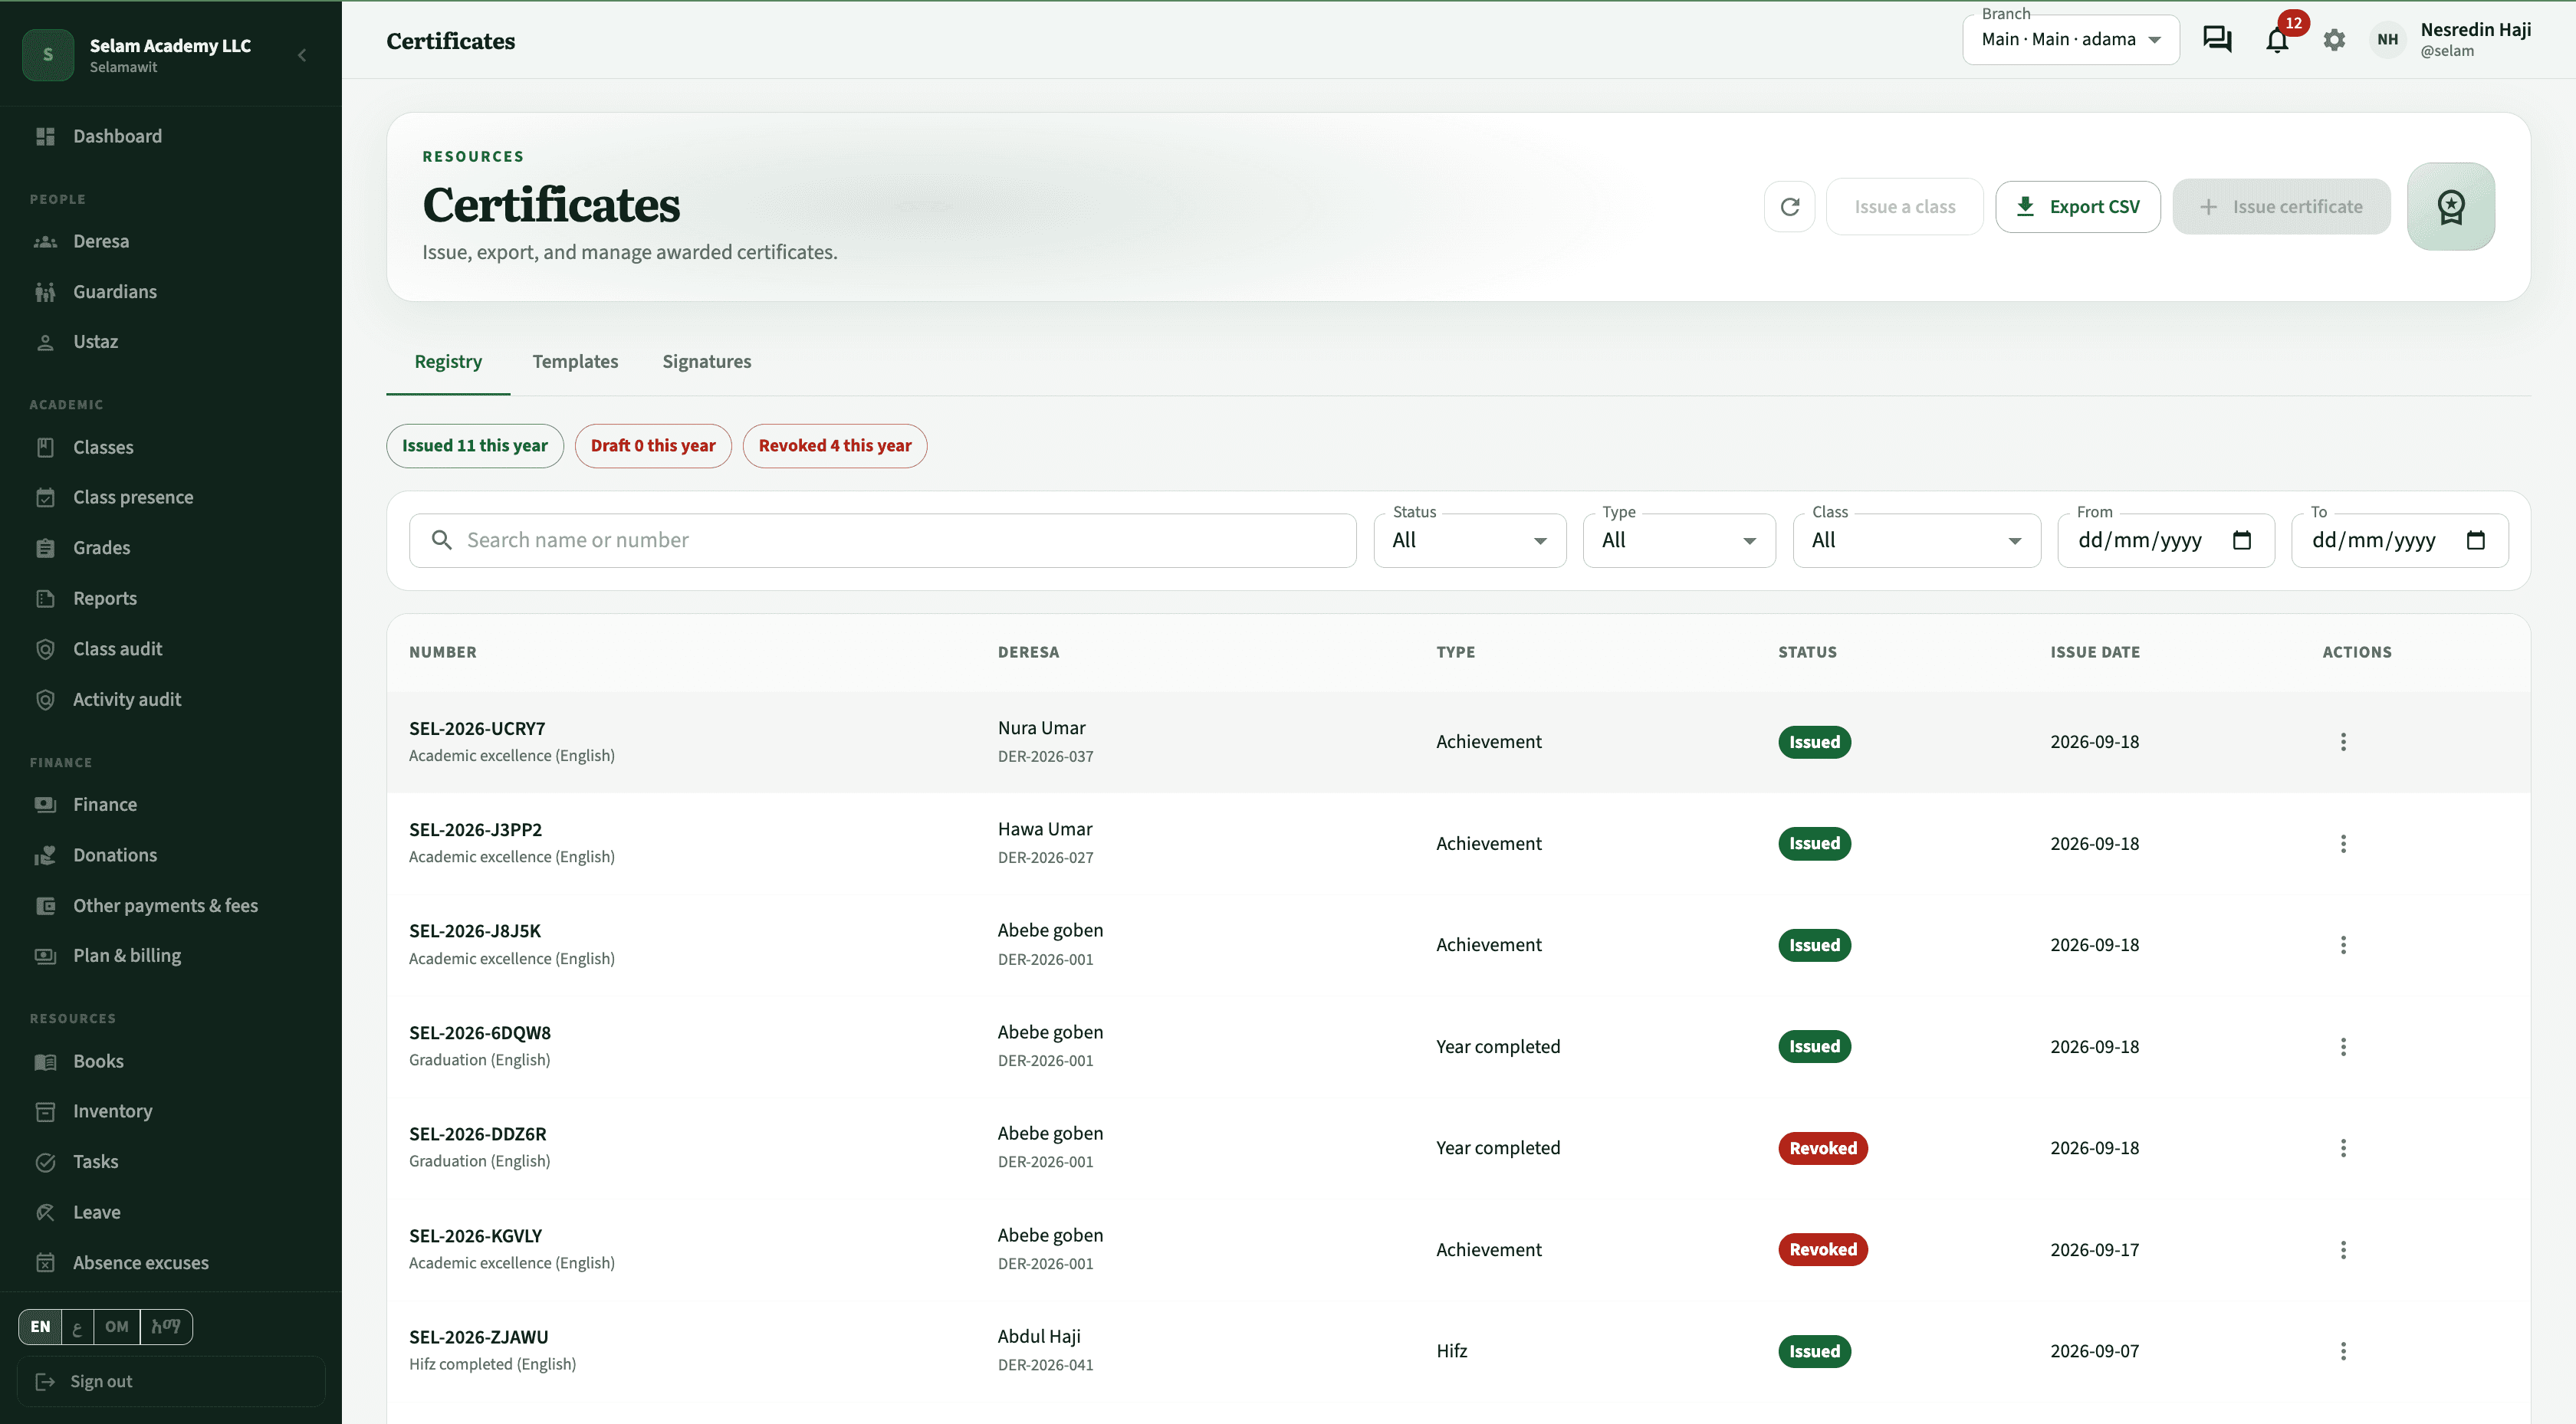
Task: Switch language to Amharic
Action: (166, 1326)
